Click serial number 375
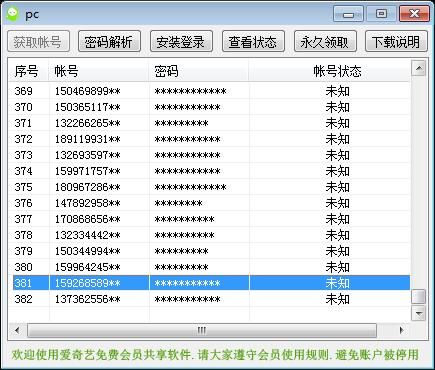This screenshot has height=370, width=435. pyautogui.click(x=23, y=187)
